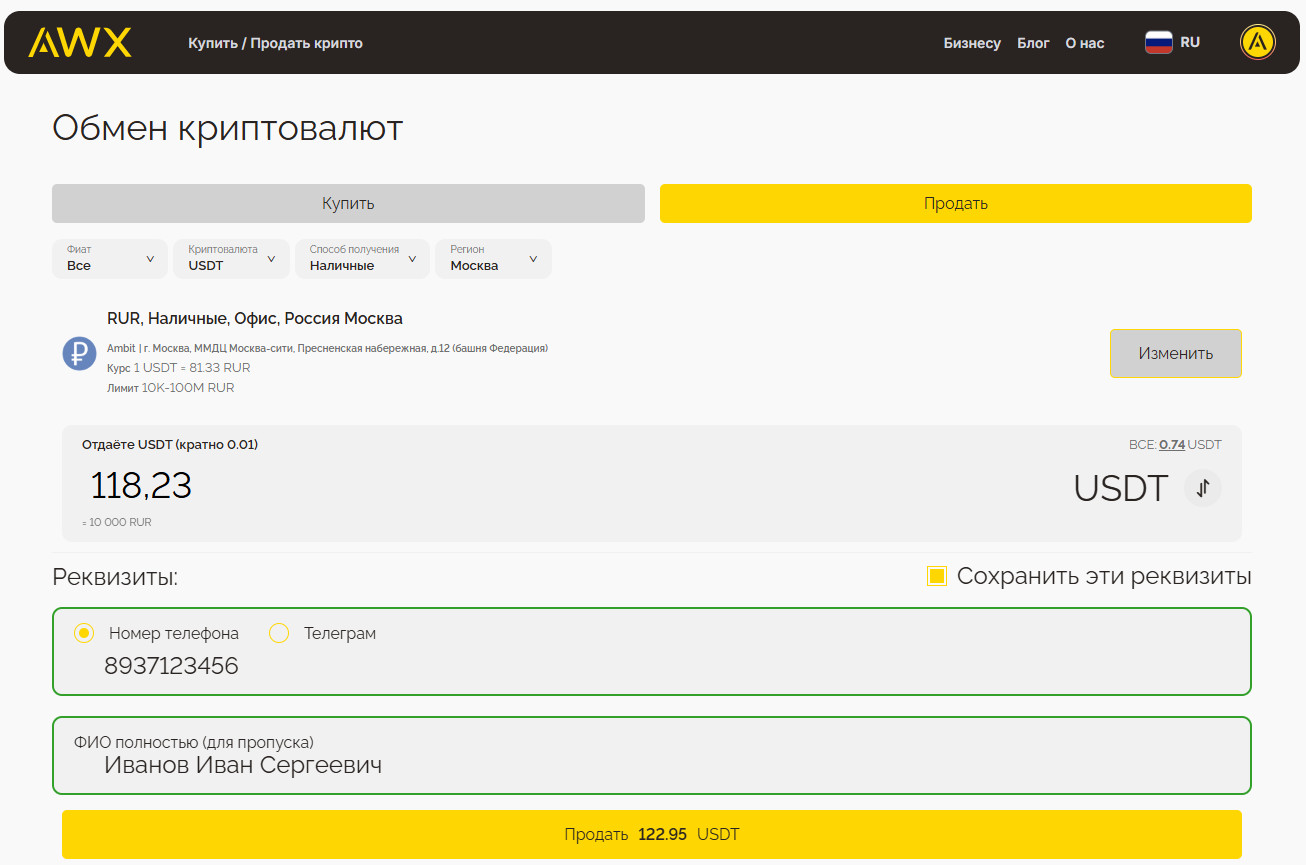
Task: Toggle Сохранить эти реквизиты checkbox
Action: 937,576
